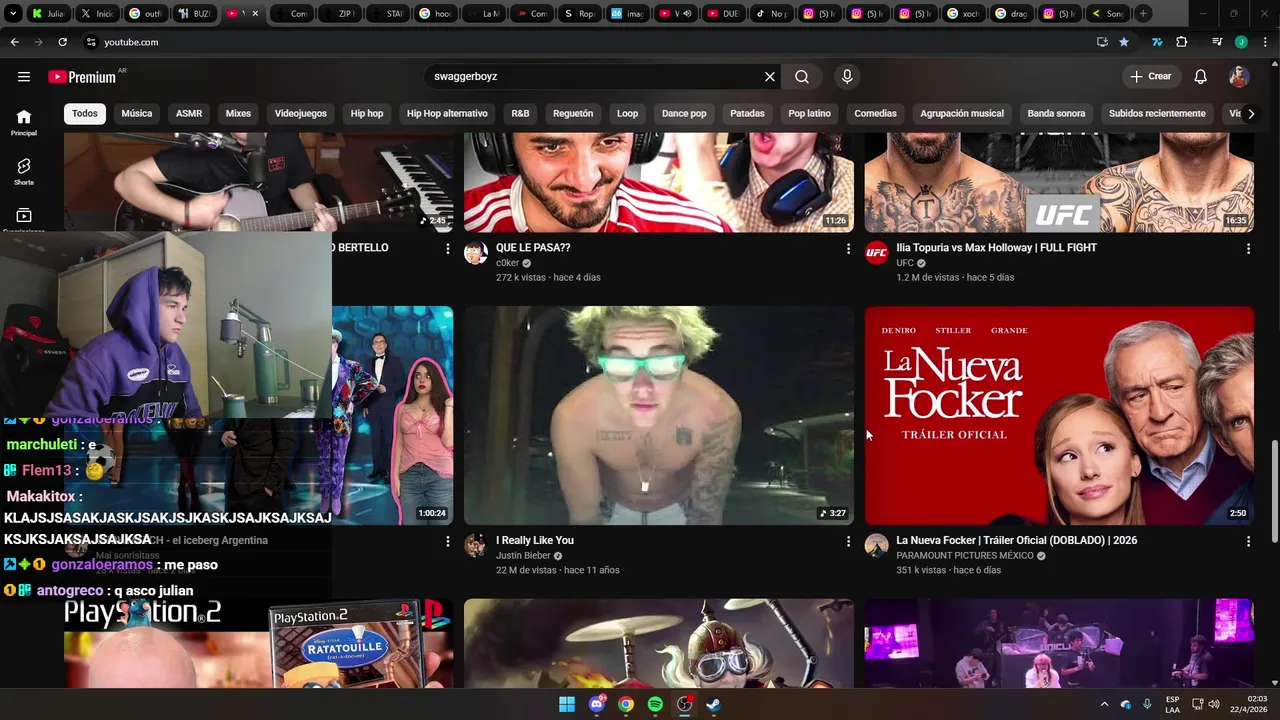Screen dimensions: 1280x720
Task: Select the Reguetón filter chip
Action: pos(573,113)
